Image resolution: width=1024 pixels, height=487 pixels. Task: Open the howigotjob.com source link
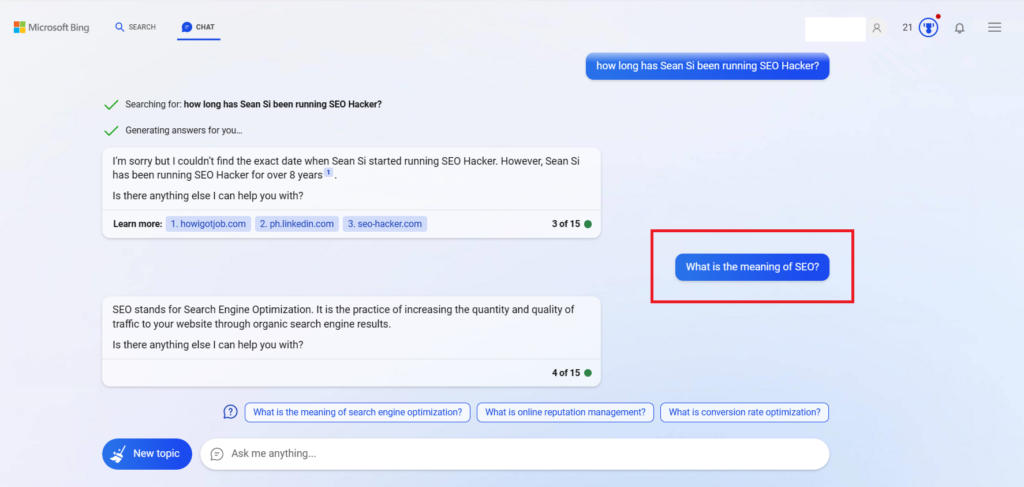click(208, 224)
